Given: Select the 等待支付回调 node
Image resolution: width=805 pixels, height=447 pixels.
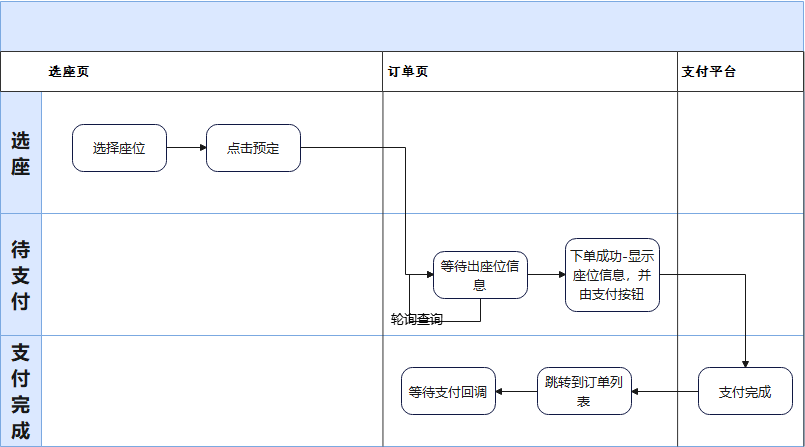Looking at the screenshot, I should point(448,391).
